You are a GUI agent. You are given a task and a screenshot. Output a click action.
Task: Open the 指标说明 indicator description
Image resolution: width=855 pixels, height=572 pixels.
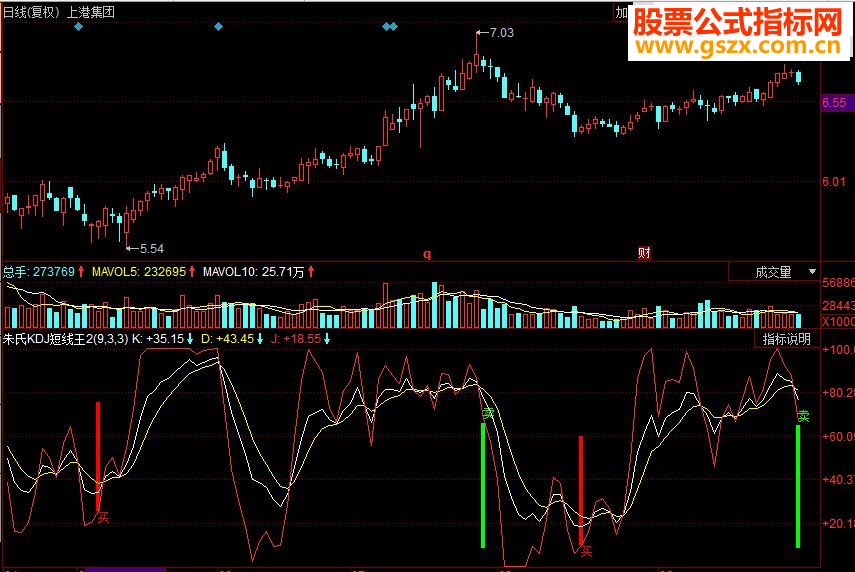[x=786, y=339]
